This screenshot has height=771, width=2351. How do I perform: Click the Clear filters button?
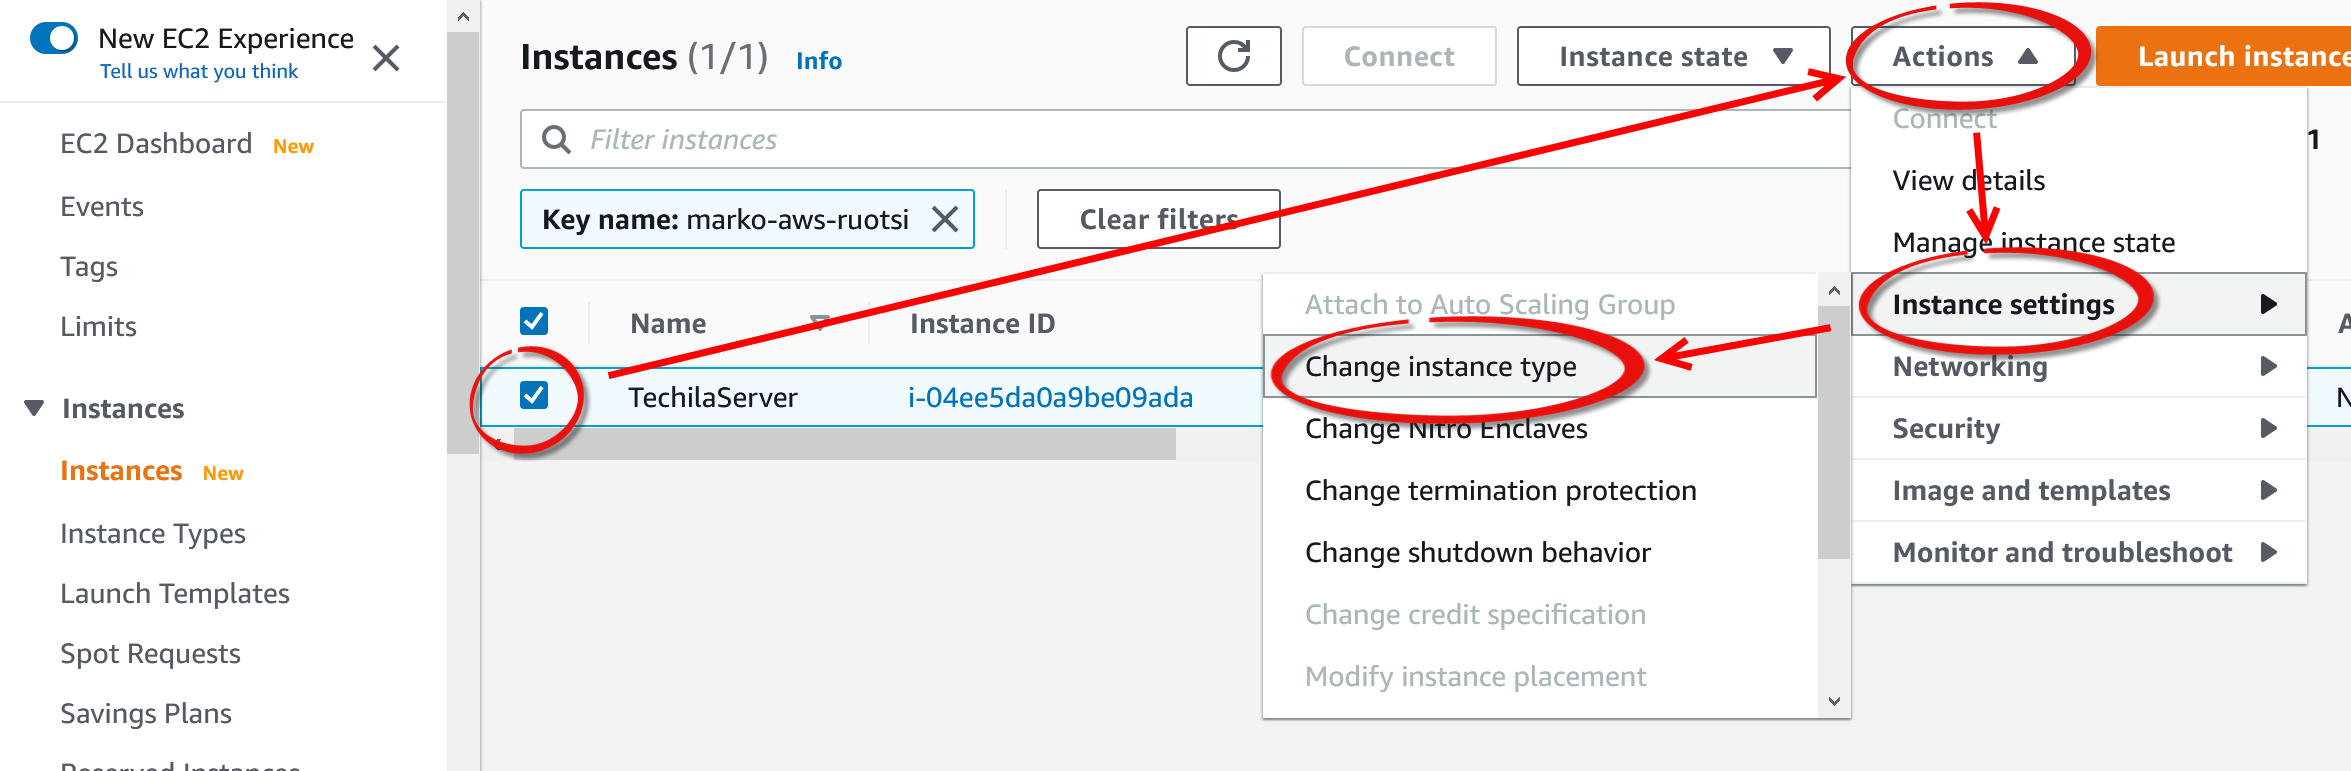(1158, 219)
